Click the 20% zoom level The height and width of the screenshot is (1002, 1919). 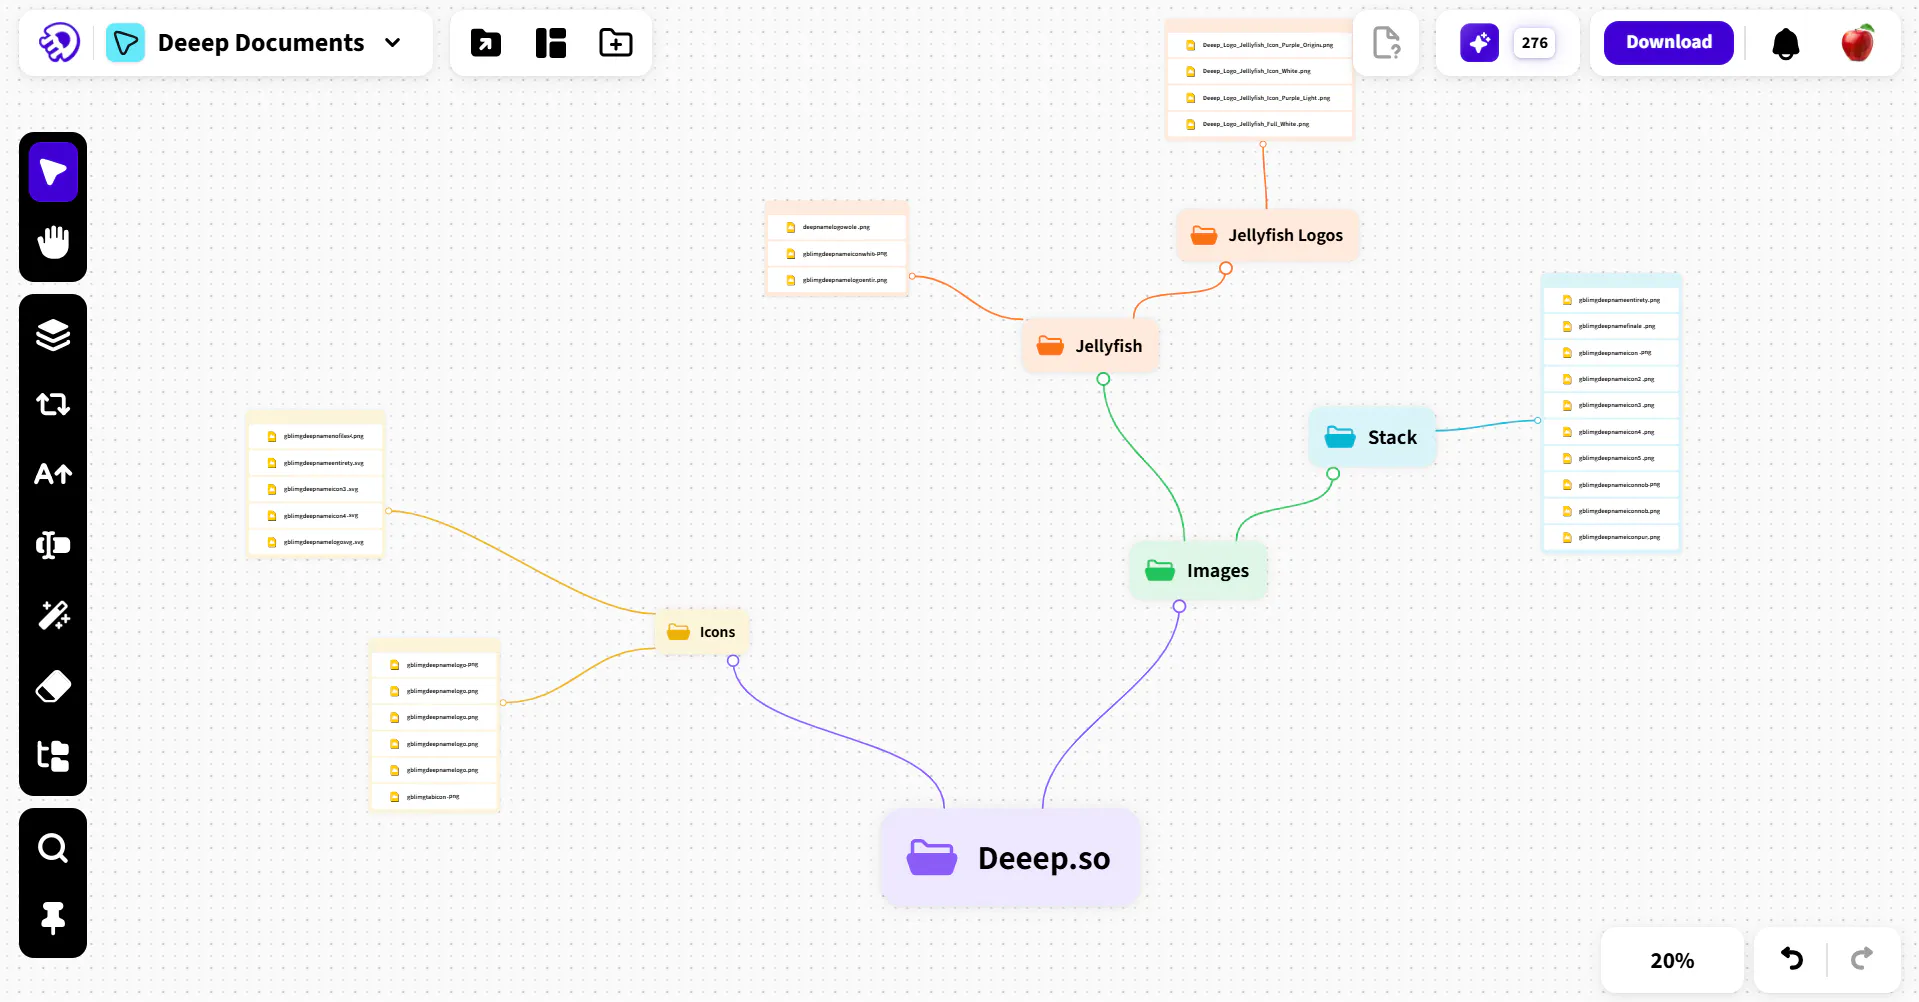[x=1672, y=960]
